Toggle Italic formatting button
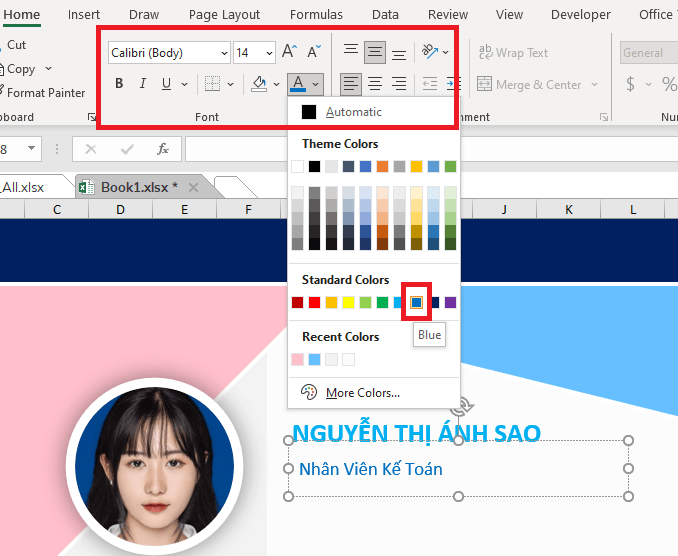 coord(143,84)
